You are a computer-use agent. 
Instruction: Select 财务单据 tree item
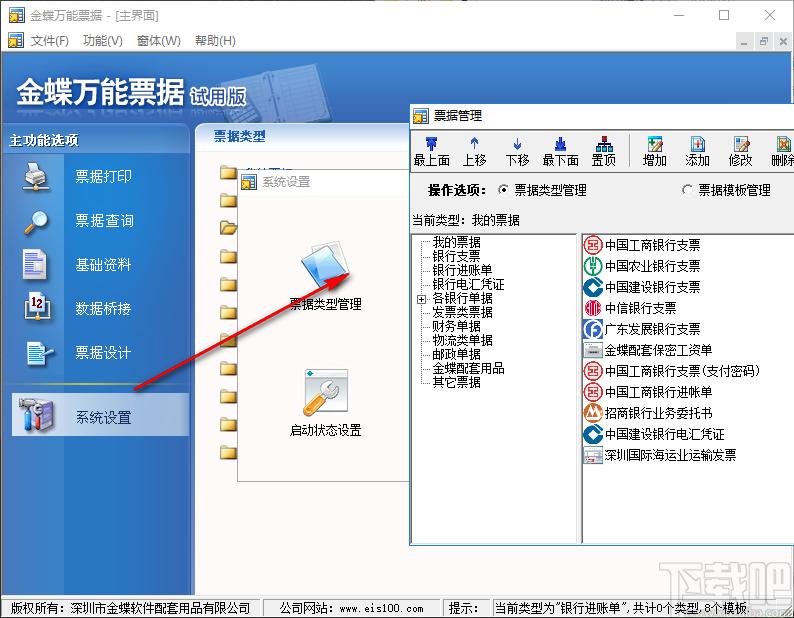click(x=456, y=326)
